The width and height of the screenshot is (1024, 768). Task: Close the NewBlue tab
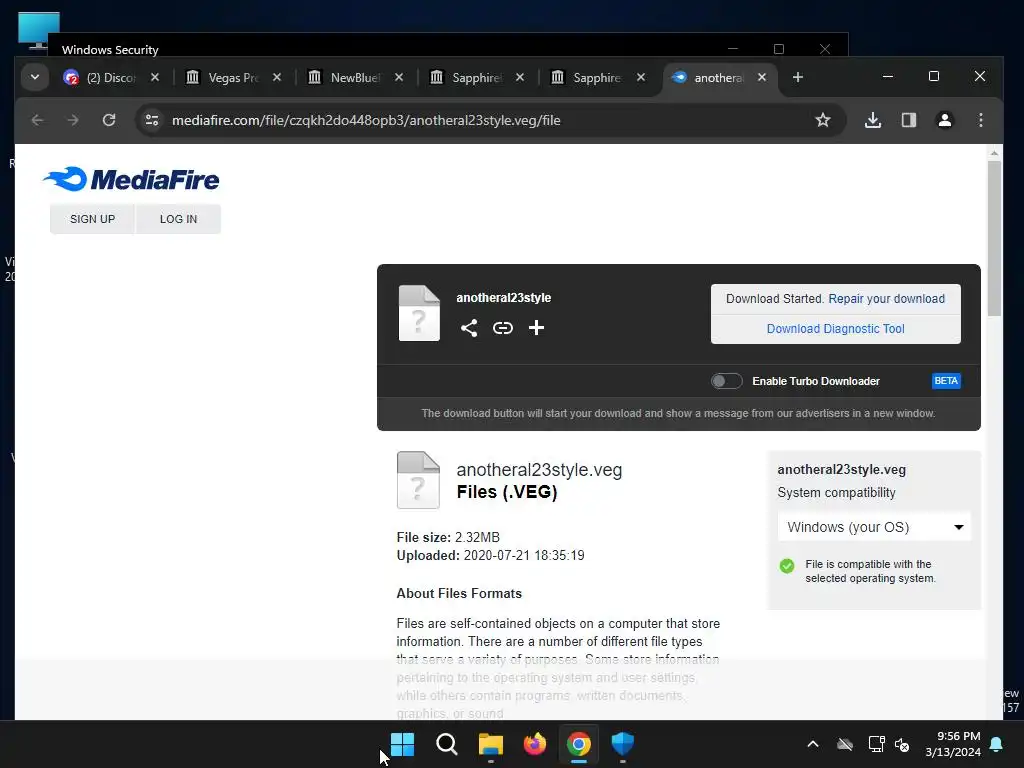(x=399, y=77)
